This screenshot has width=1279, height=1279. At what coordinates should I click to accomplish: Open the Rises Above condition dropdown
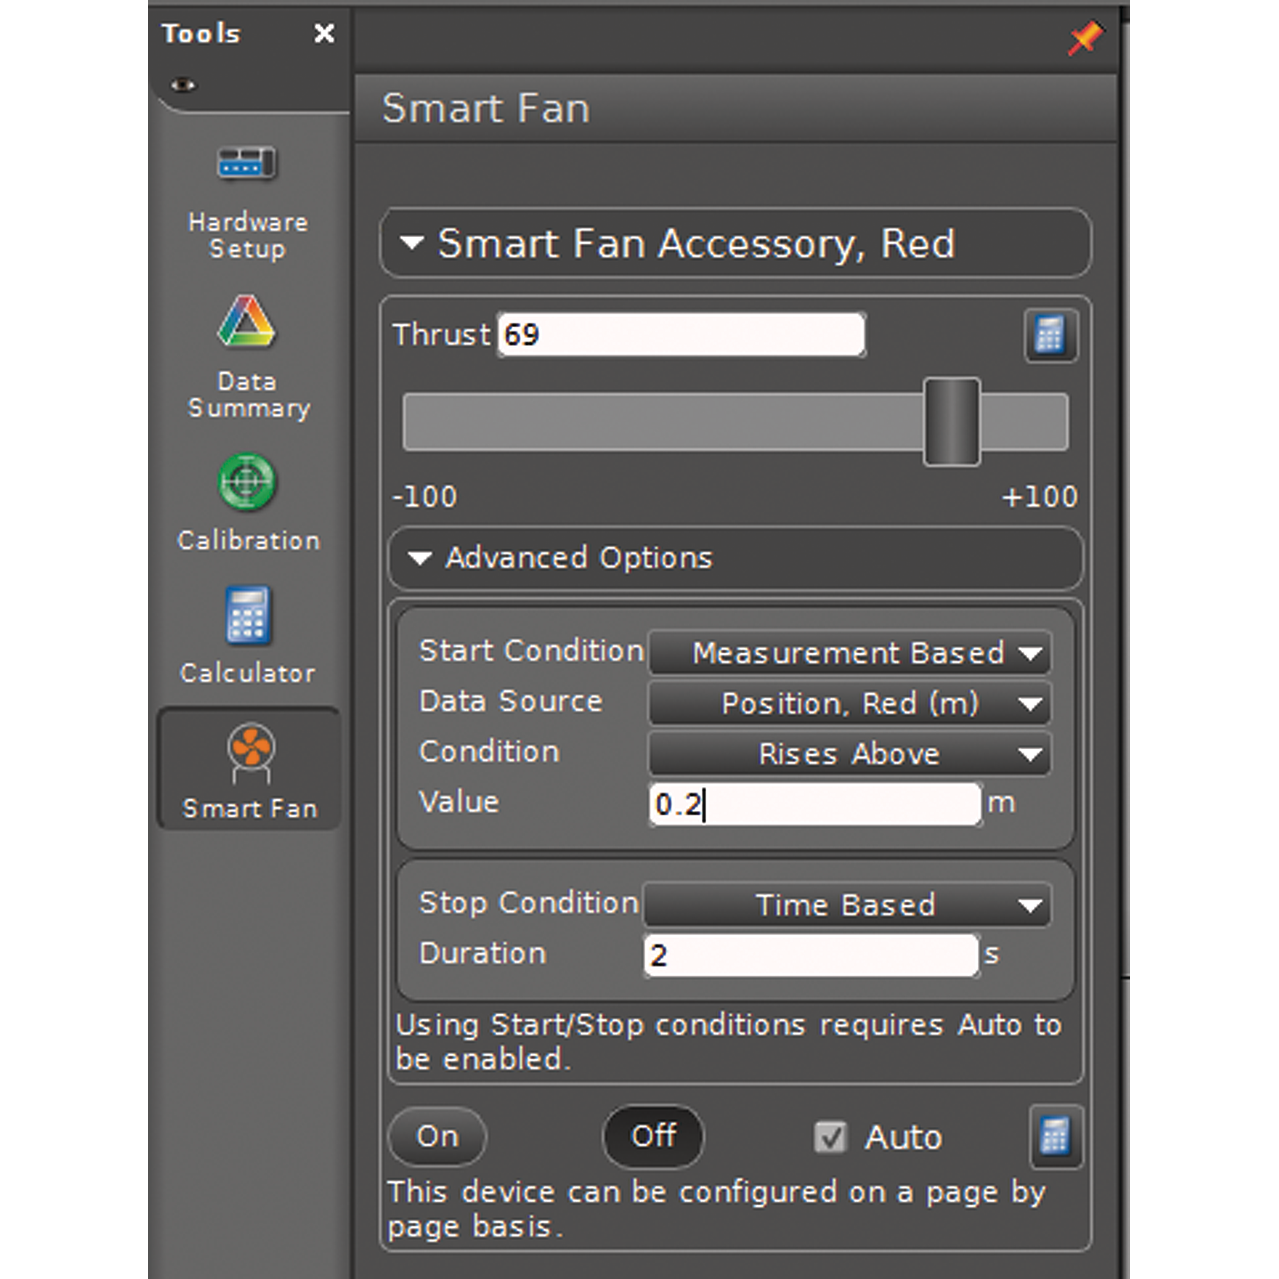pyautogui.click(x=849, y=754)
